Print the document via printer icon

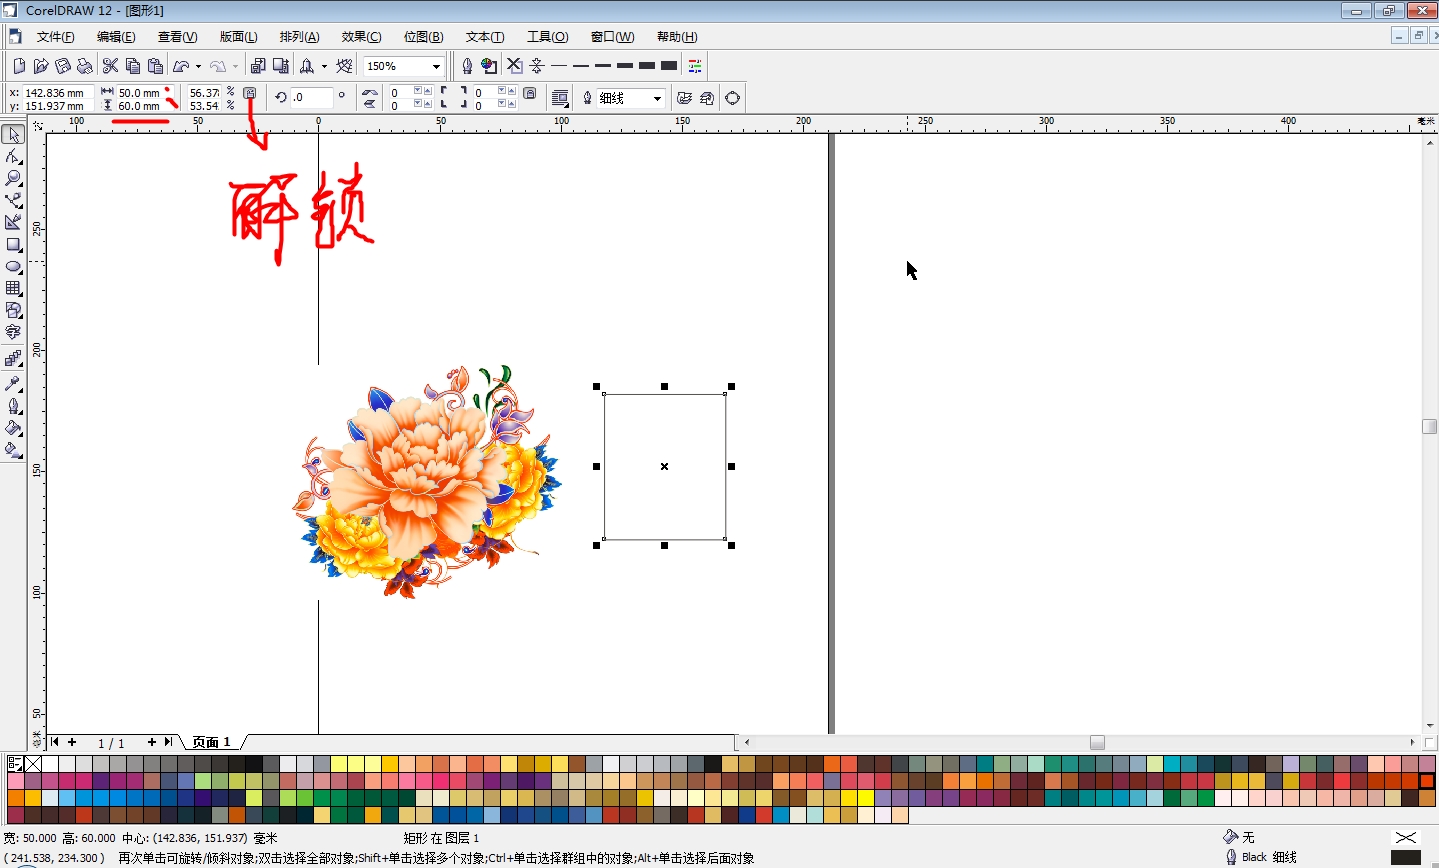(x=85, y=66)
